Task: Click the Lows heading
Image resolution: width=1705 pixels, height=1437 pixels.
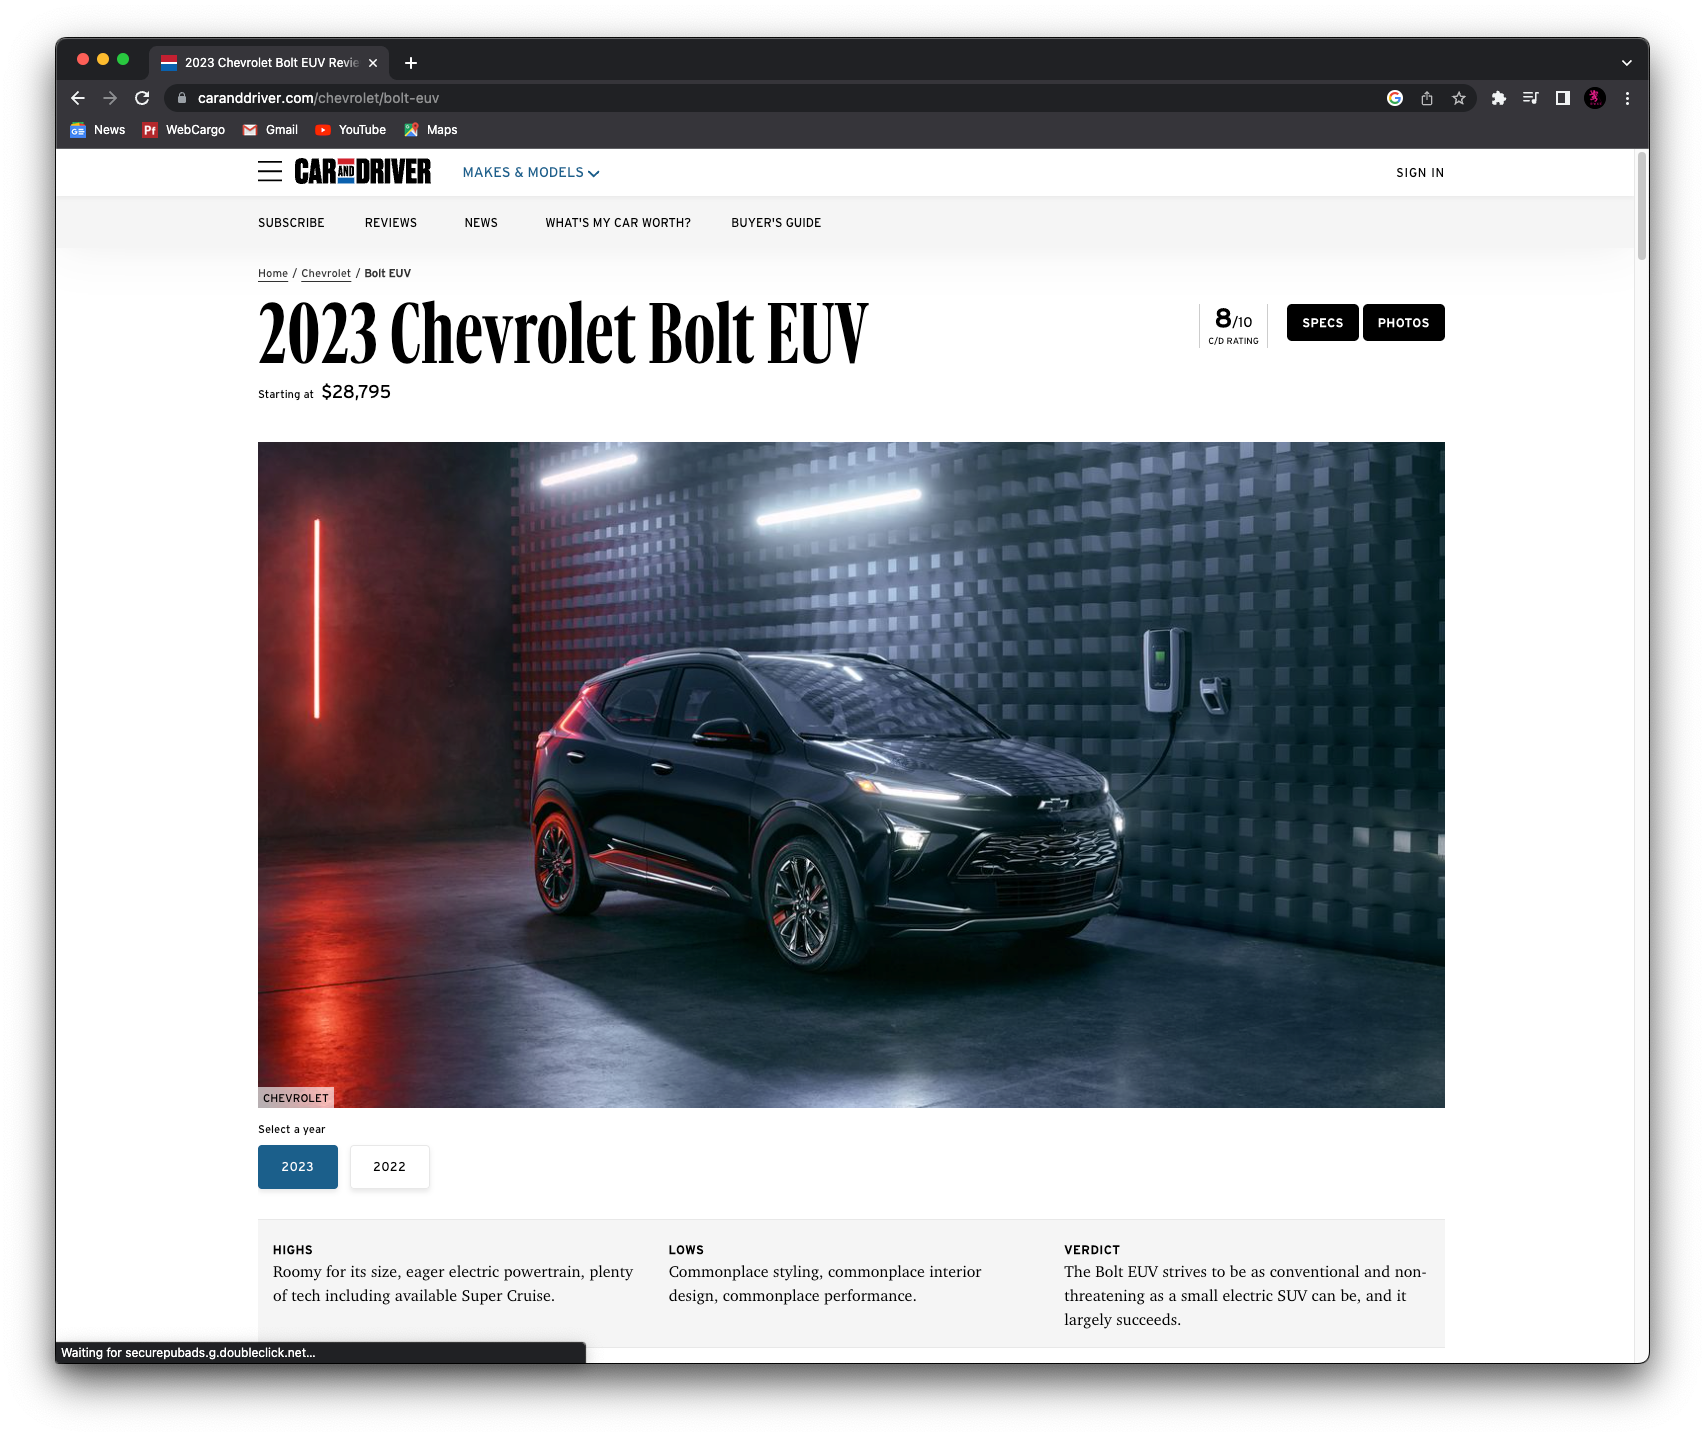Action: [686, 1250]
